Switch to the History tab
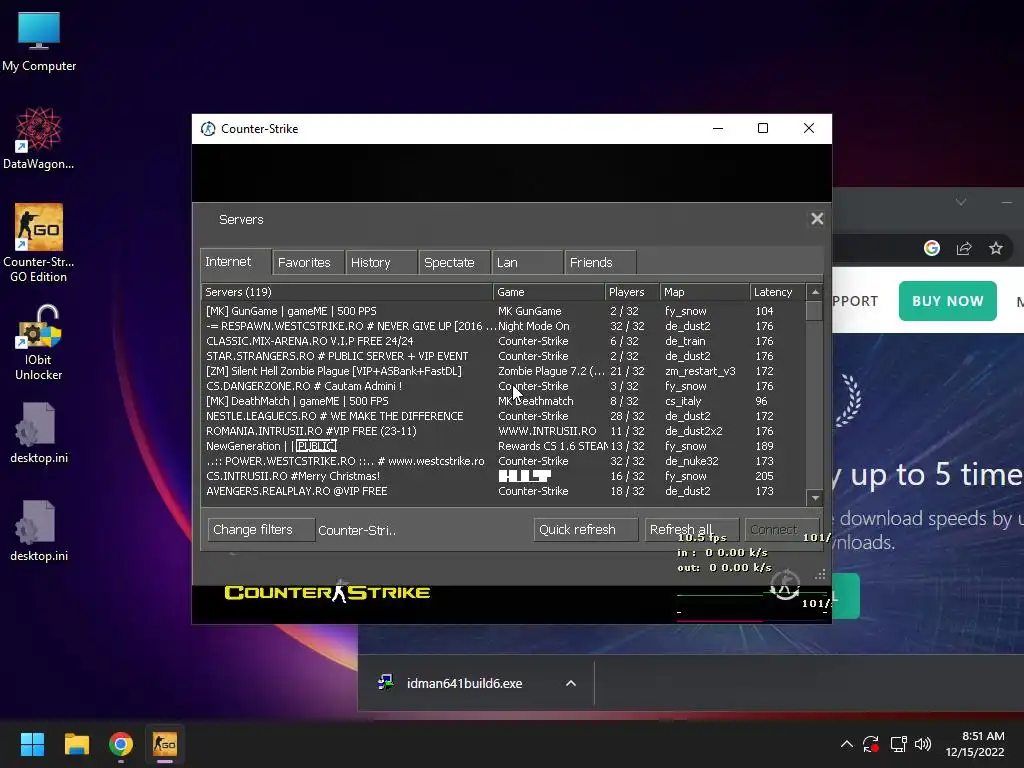Screen dimensions: 1024x768 pyautogui.click(x=381, y=263)
